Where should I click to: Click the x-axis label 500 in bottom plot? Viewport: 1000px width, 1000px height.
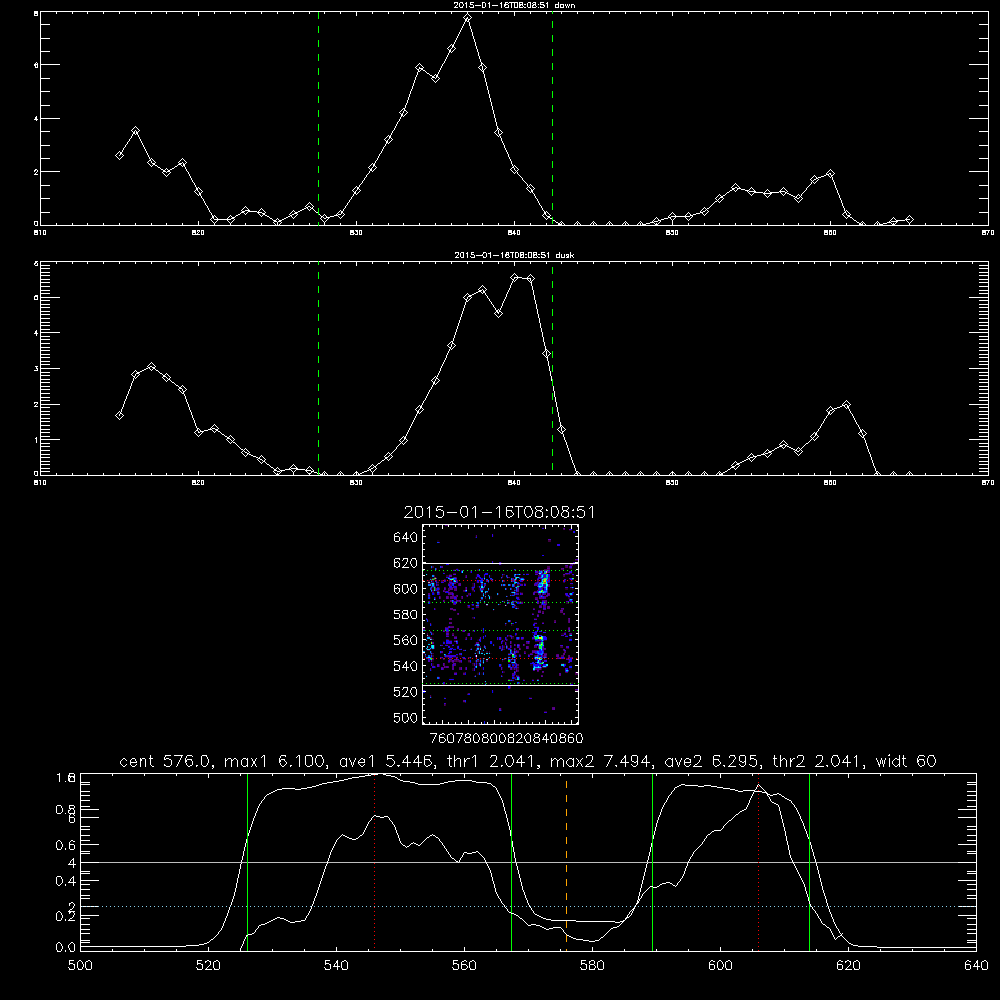[x=80, y=966]
